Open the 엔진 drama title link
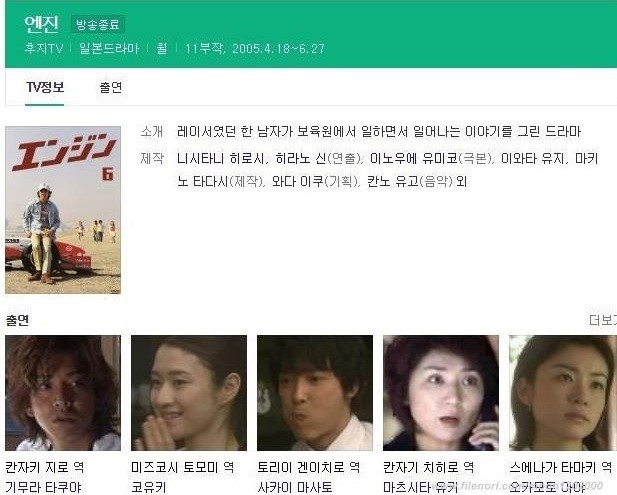617x495 pixels. 41,24
